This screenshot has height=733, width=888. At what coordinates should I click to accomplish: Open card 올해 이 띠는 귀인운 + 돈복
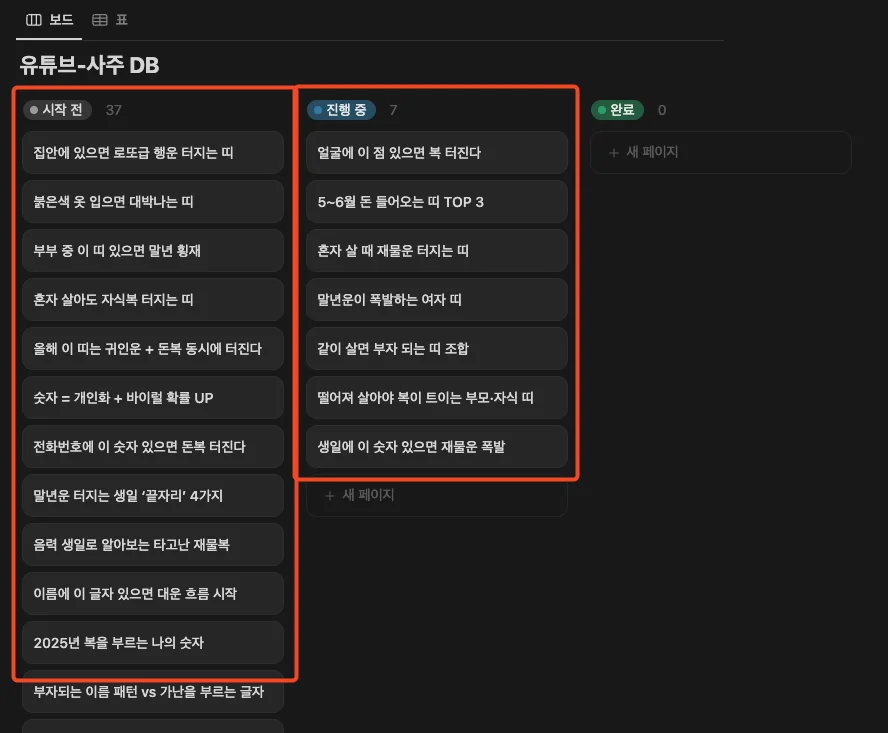[x=153, y=348]
